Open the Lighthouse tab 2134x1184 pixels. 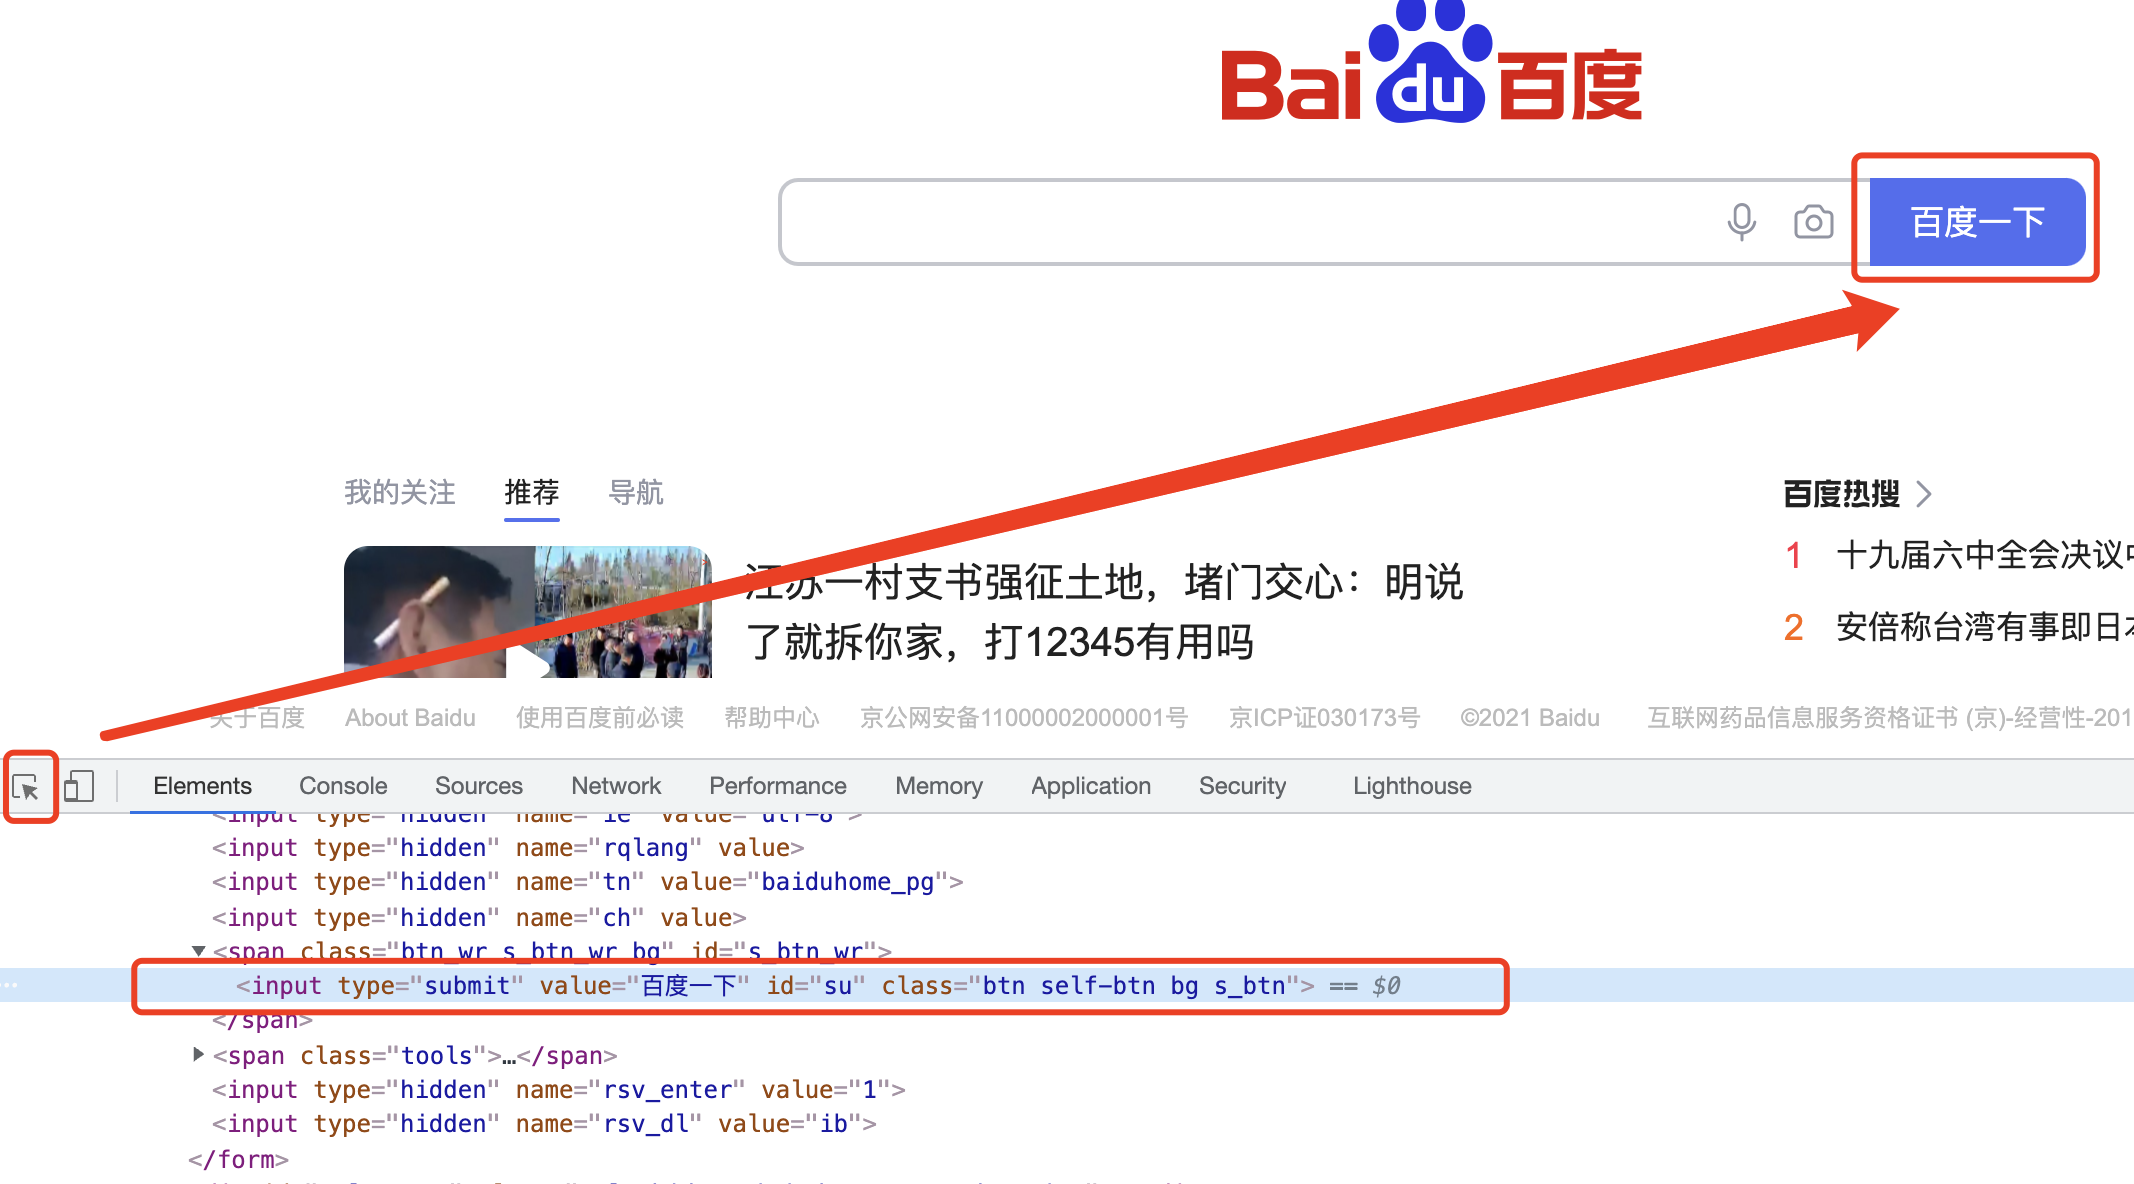click(1411, 786)
